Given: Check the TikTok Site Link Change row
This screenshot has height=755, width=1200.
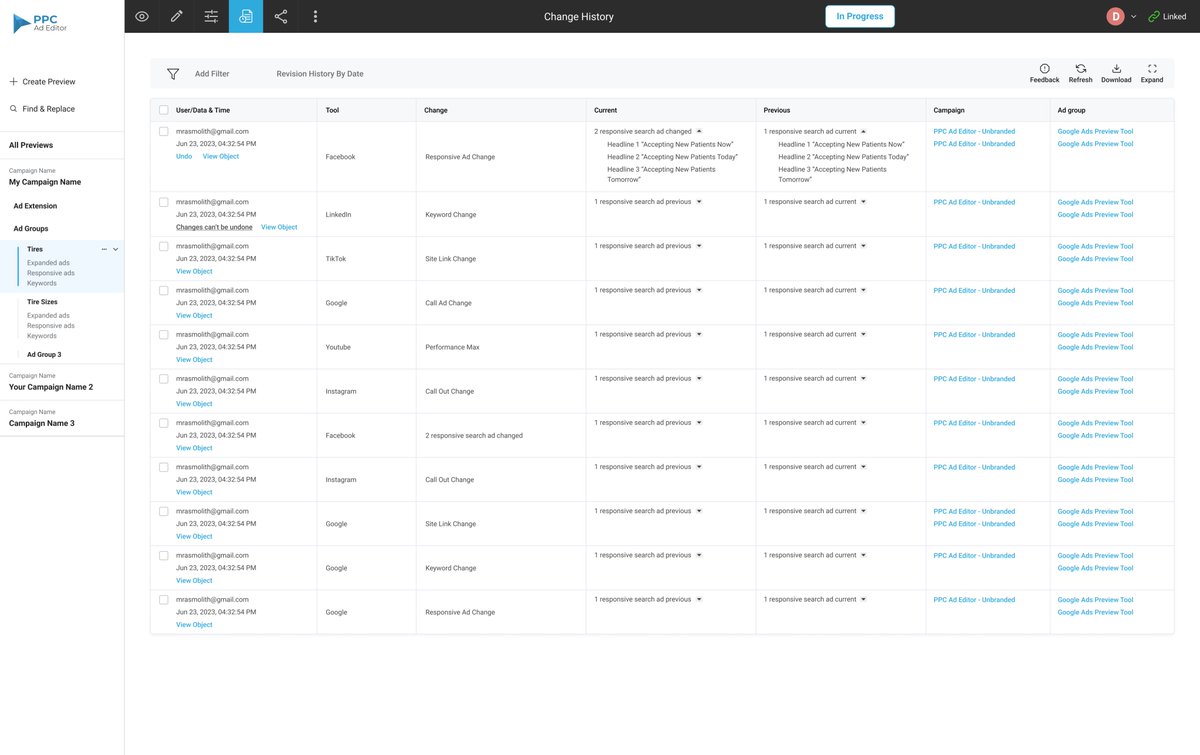Looking at the screenshot, I should (x=164, y=246).
